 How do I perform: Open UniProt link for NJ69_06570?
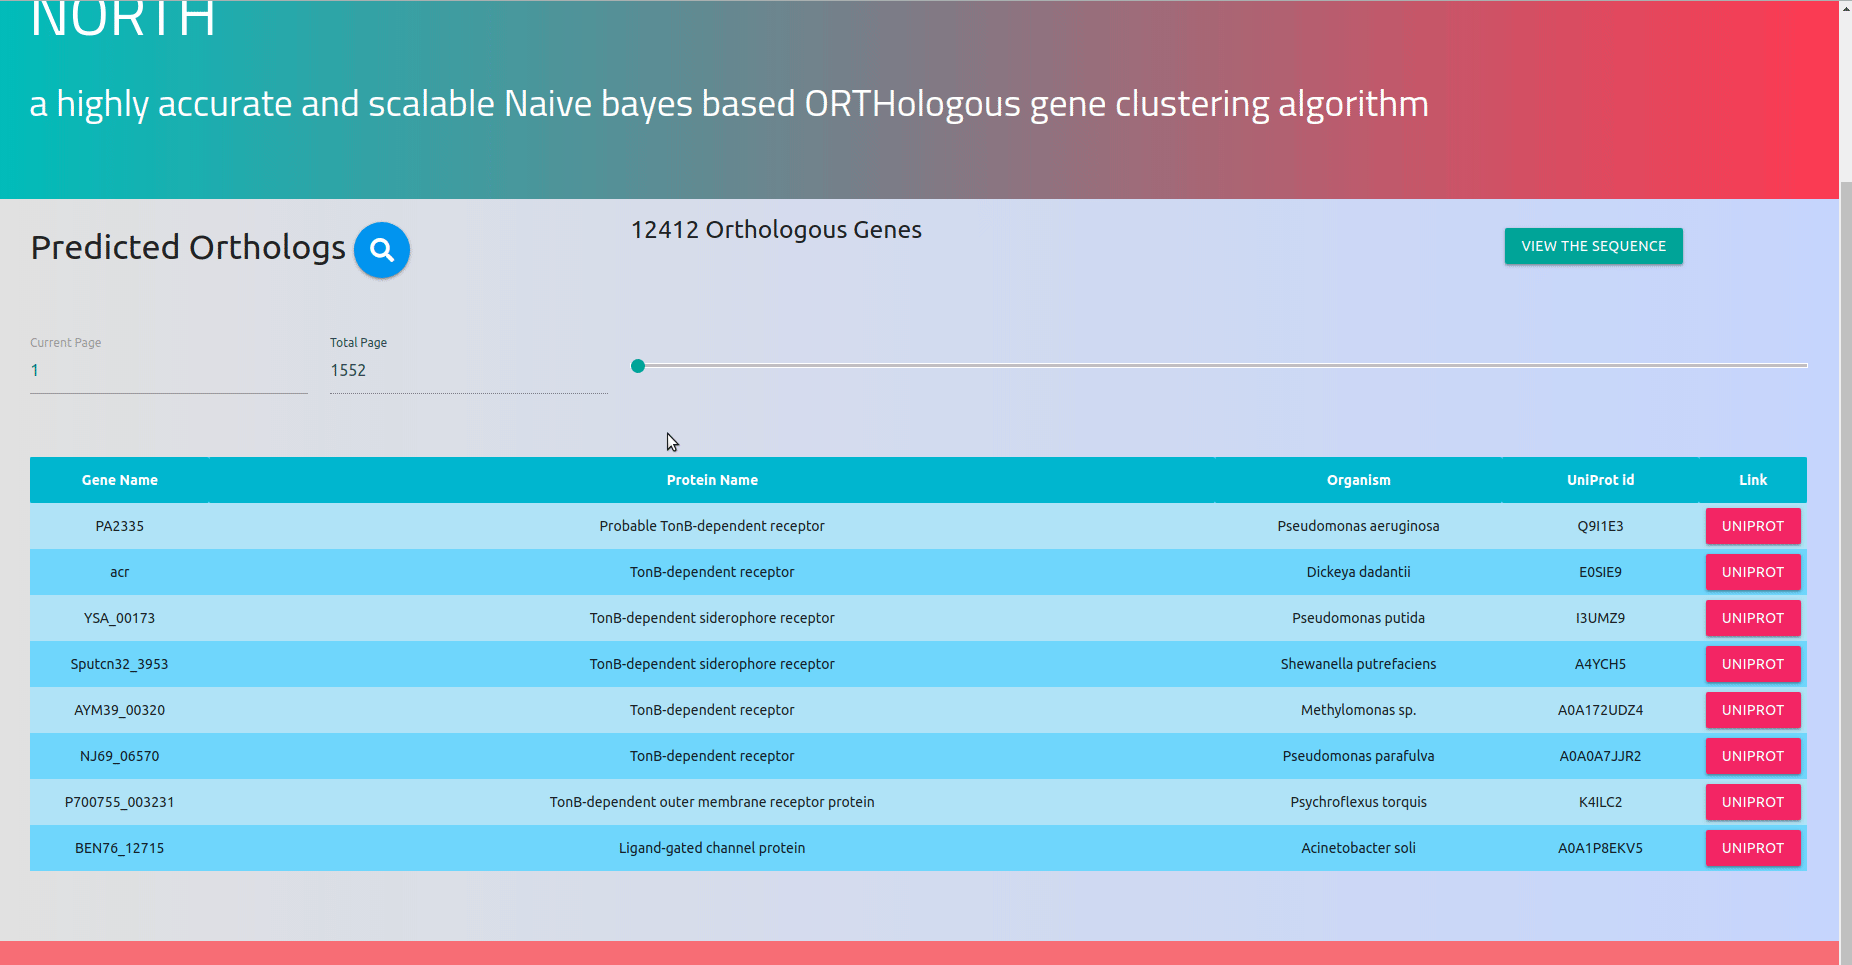point(1752,756)
